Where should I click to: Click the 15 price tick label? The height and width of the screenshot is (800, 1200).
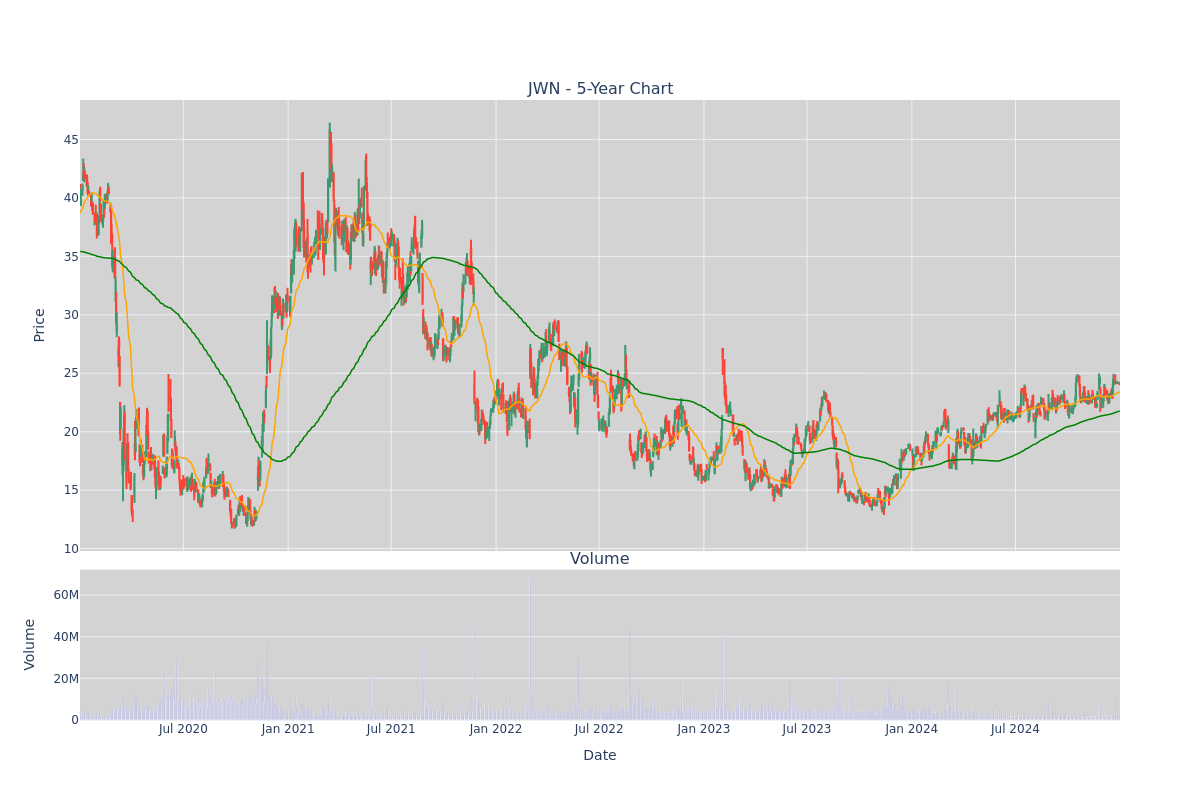click(70, 490)
